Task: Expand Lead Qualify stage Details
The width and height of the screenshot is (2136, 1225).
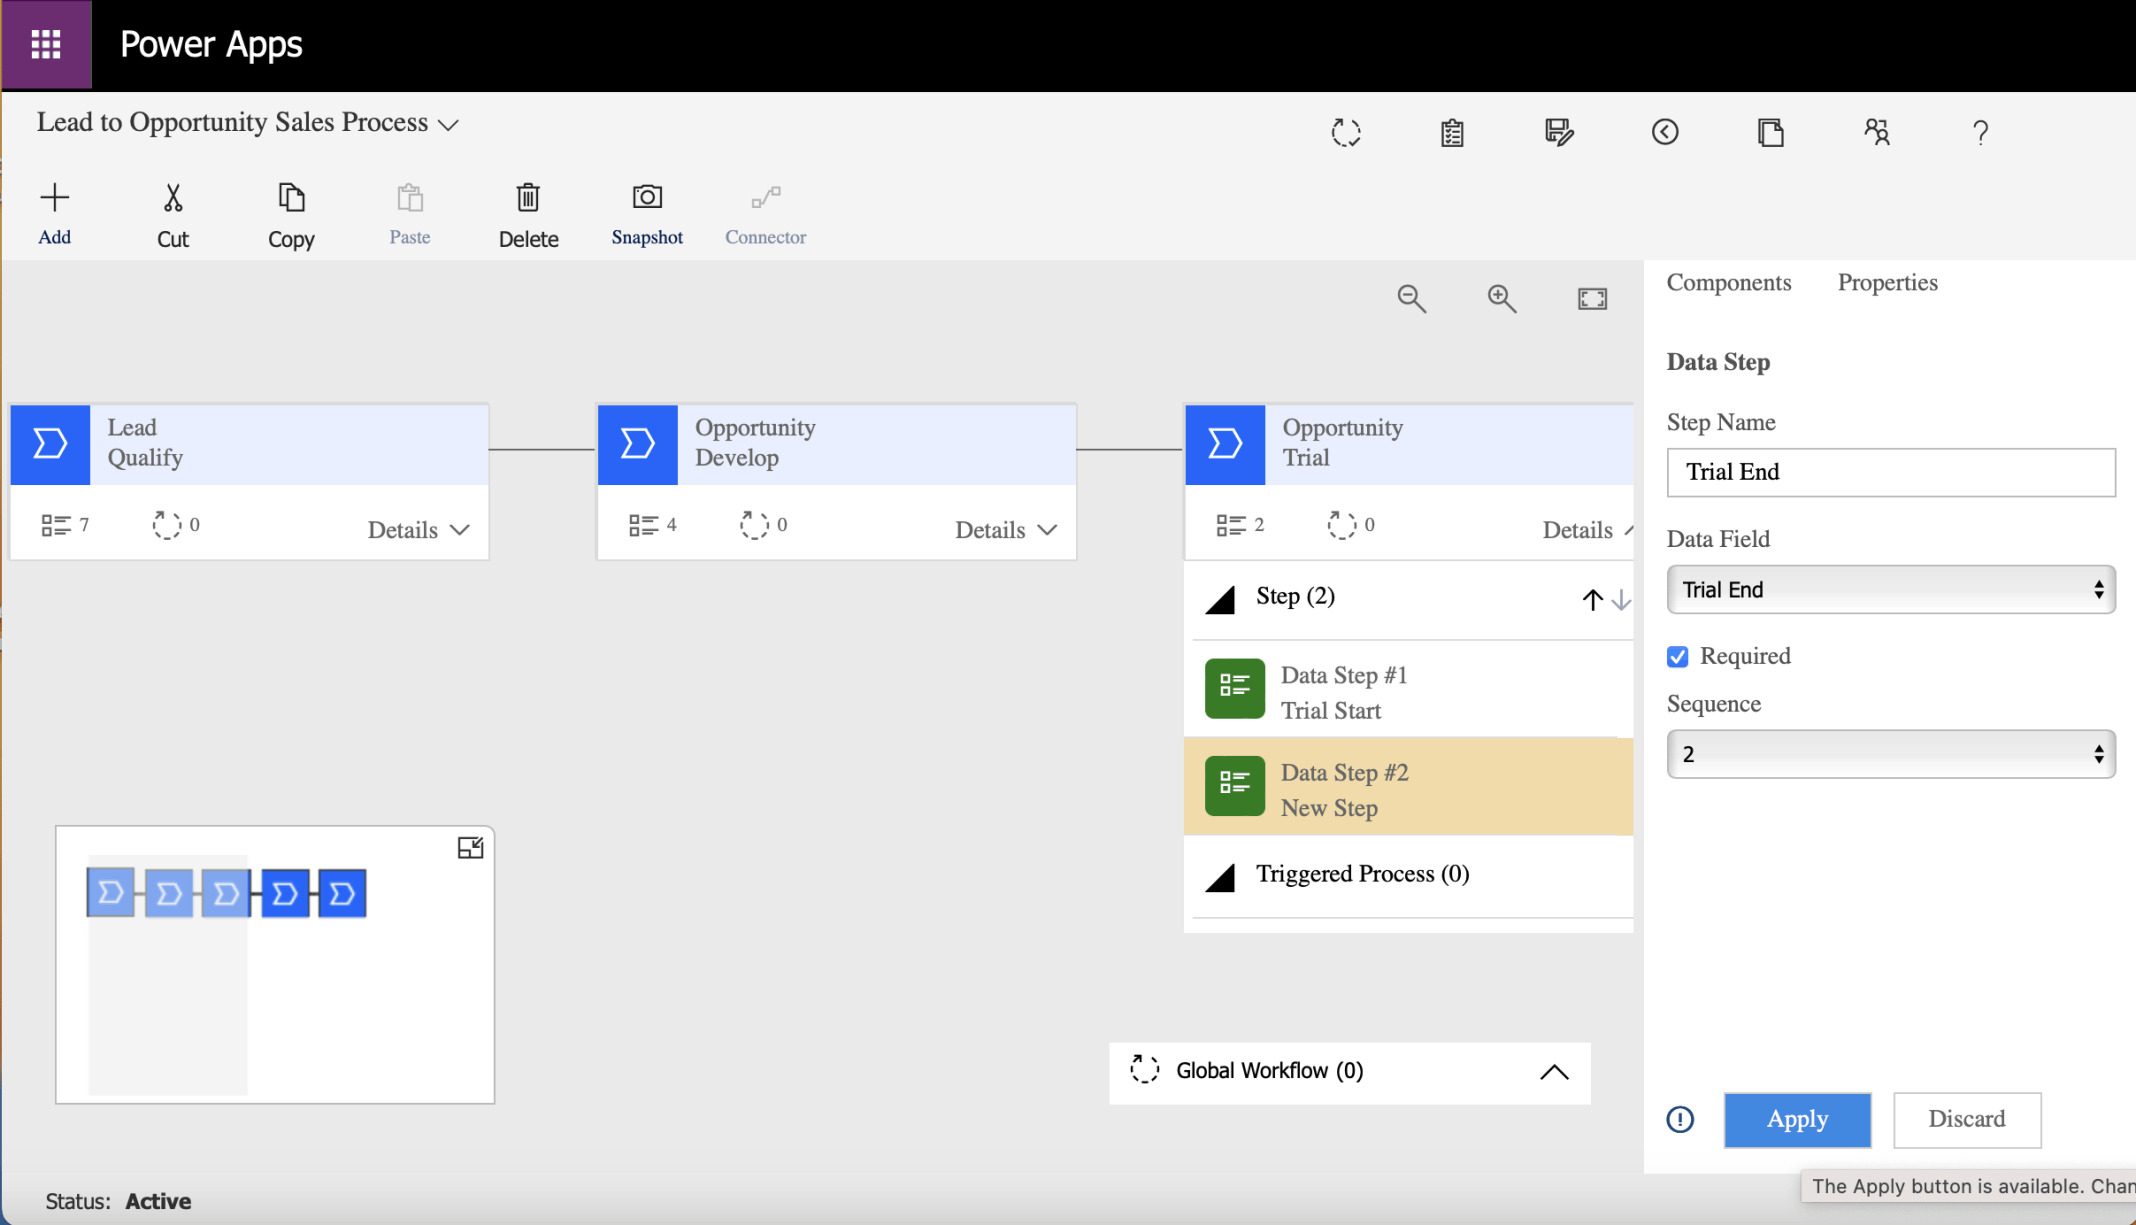Action: click(x=418, y=529)
